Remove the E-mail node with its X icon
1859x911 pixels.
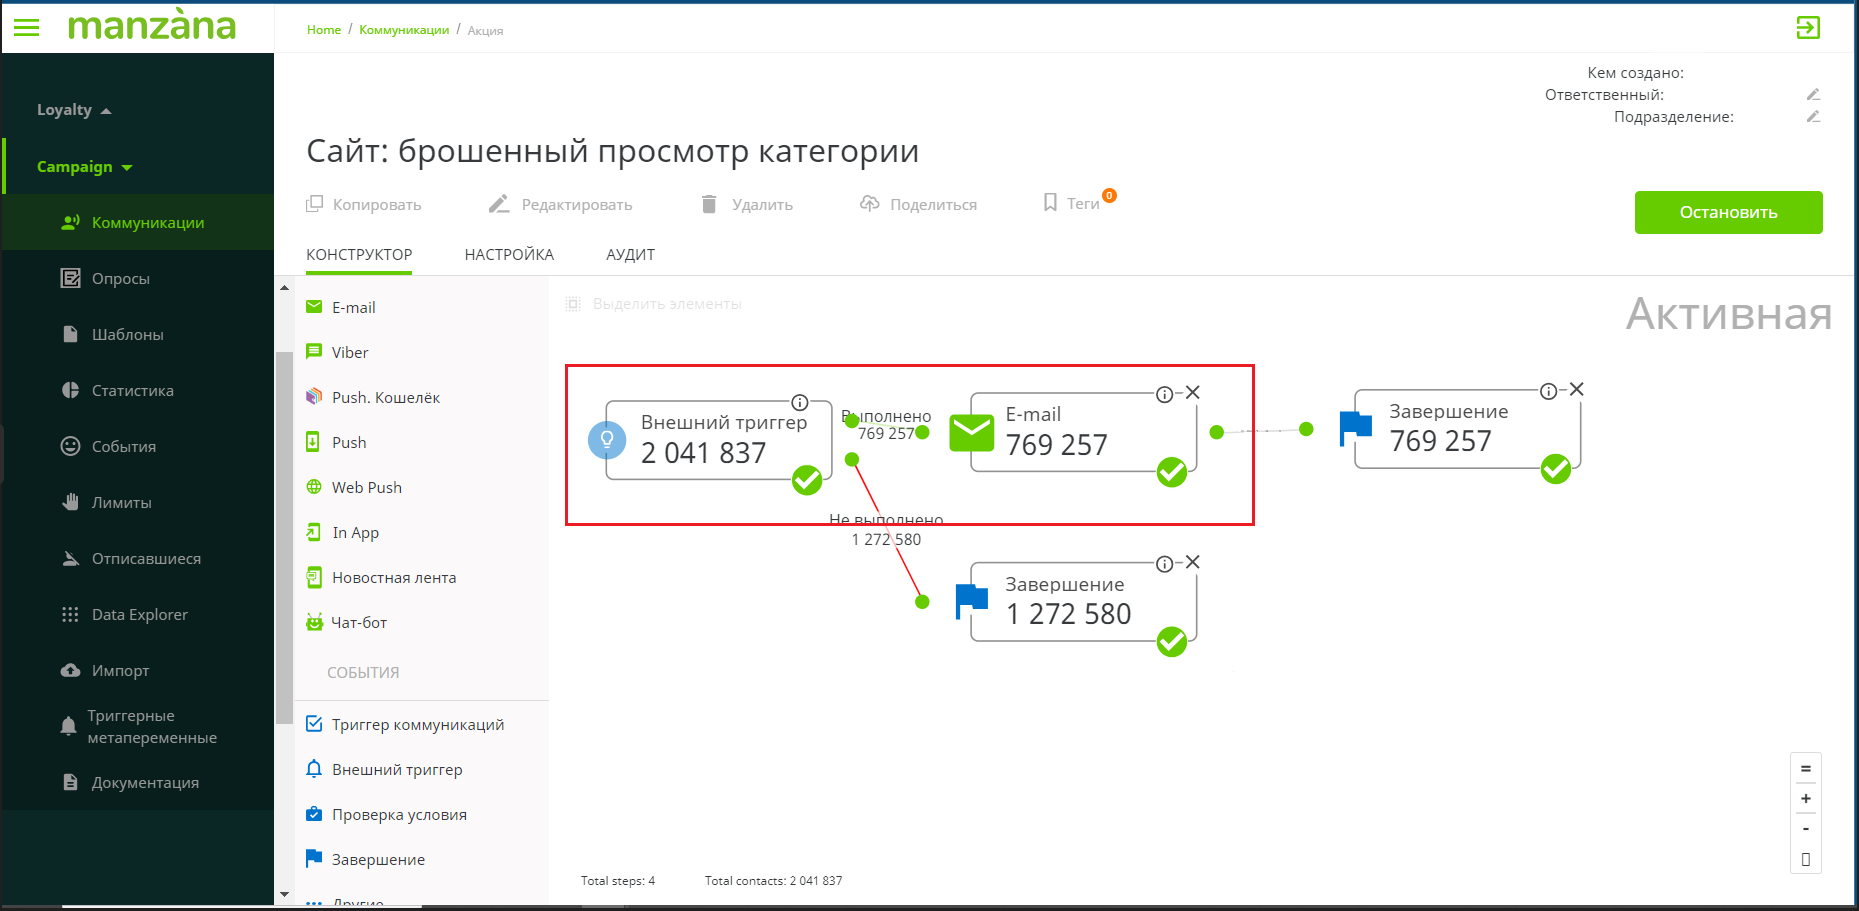[x=1193, y=393]
